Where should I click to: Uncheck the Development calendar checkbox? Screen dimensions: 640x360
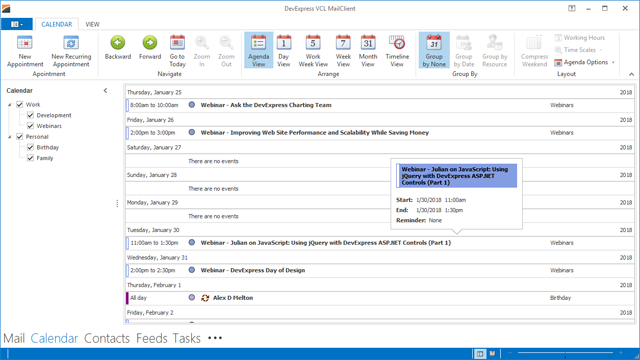[x=30, y=115]
